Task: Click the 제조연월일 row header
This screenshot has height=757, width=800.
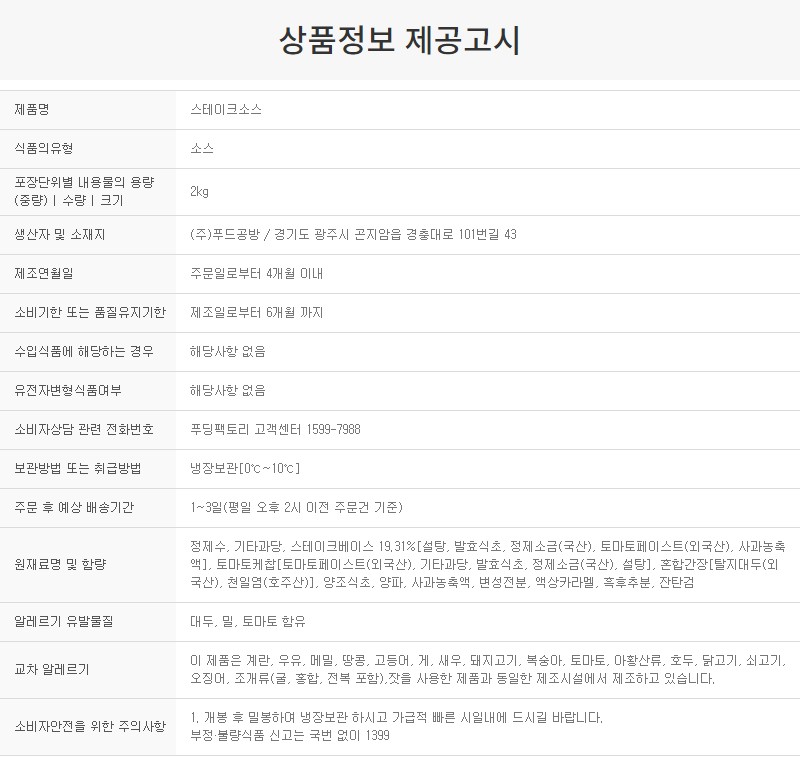Action: [40, 271]
